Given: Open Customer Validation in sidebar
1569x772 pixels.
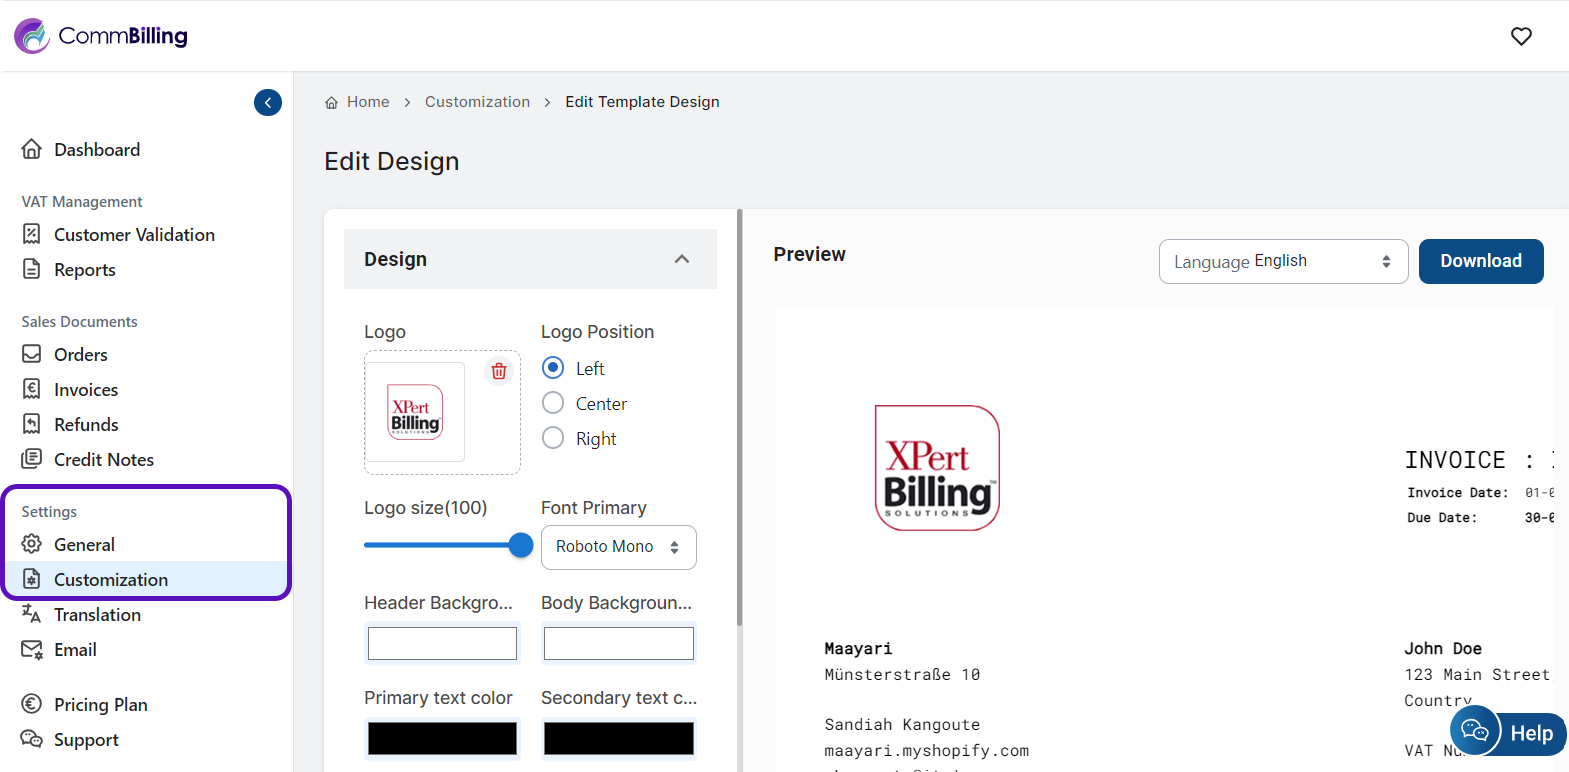Looking at the screenshot, I should point(134,235).
